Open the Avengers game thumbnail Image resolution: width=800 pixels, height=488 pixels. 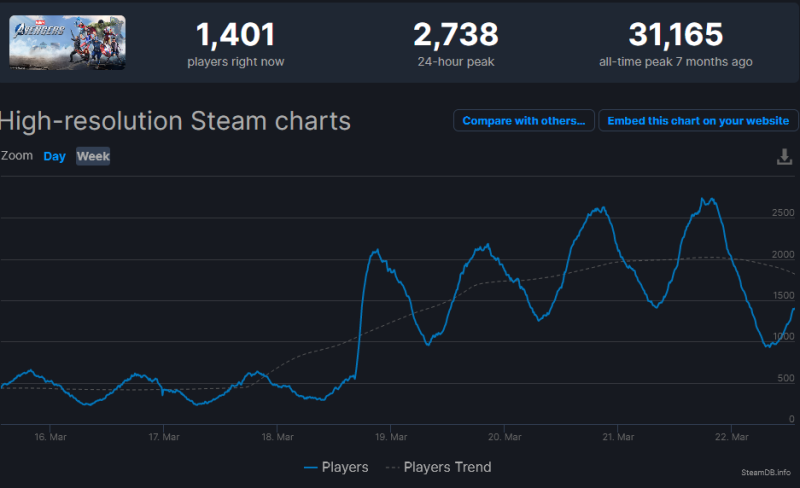pos(67,42)
